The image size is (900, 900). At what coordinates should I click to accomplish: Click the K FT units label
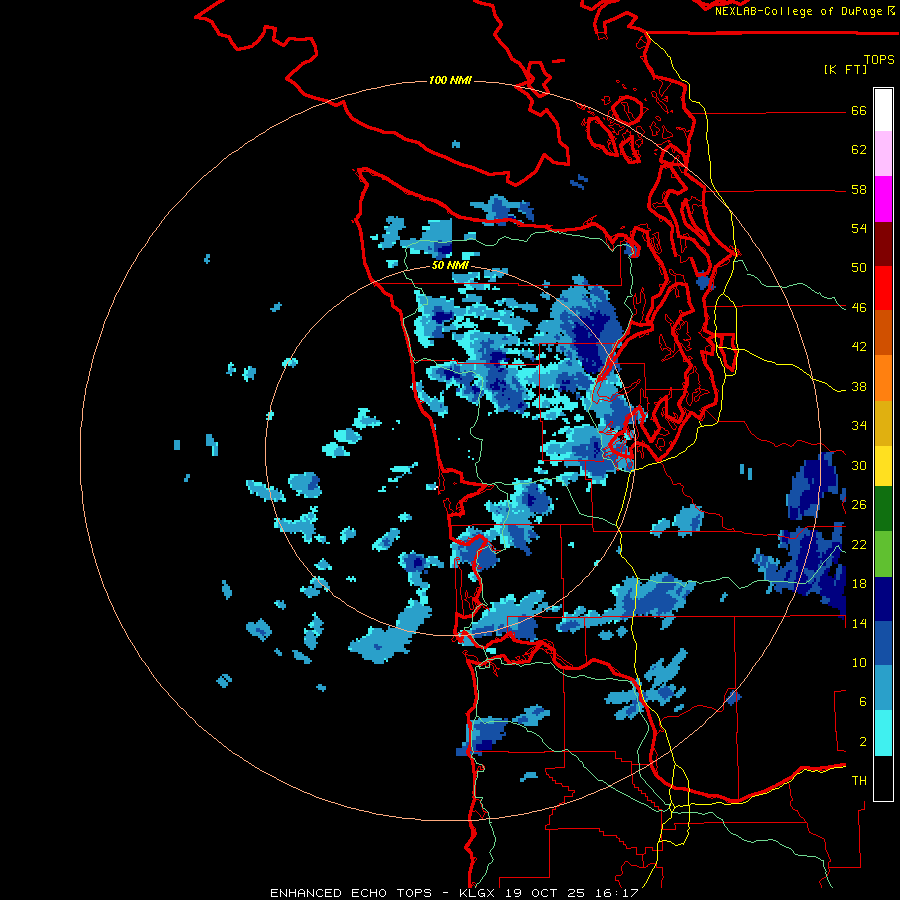click(845, 69)
